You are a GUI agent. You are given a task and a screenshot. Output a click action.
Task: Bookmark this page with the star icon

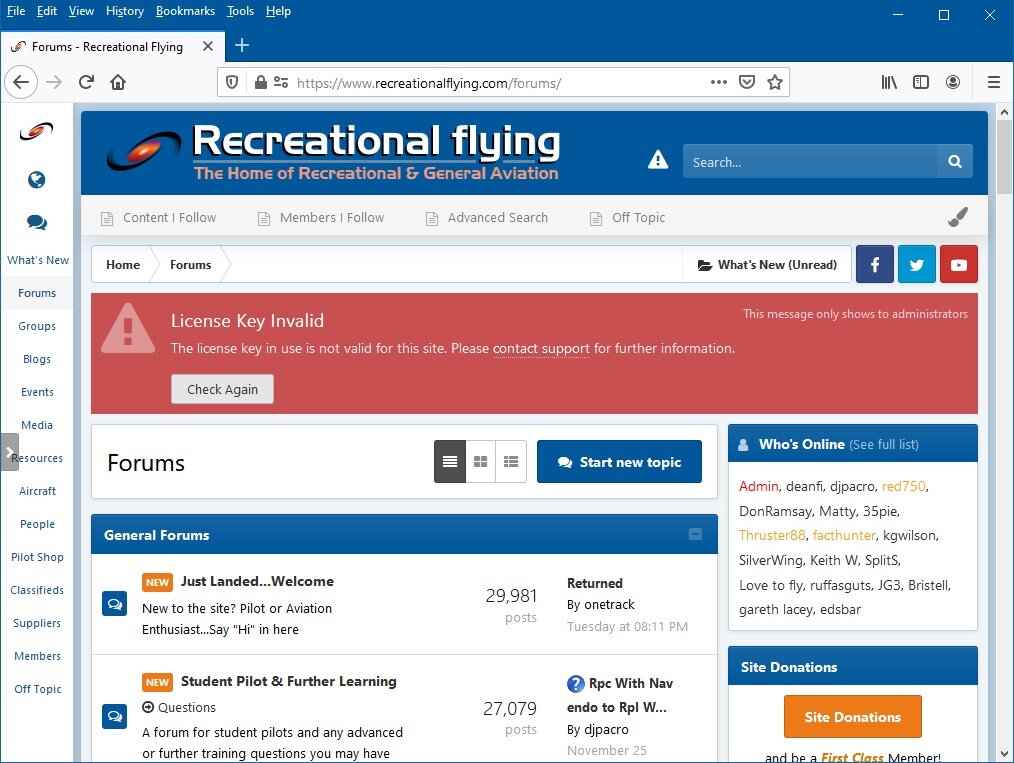pos(775,82)
